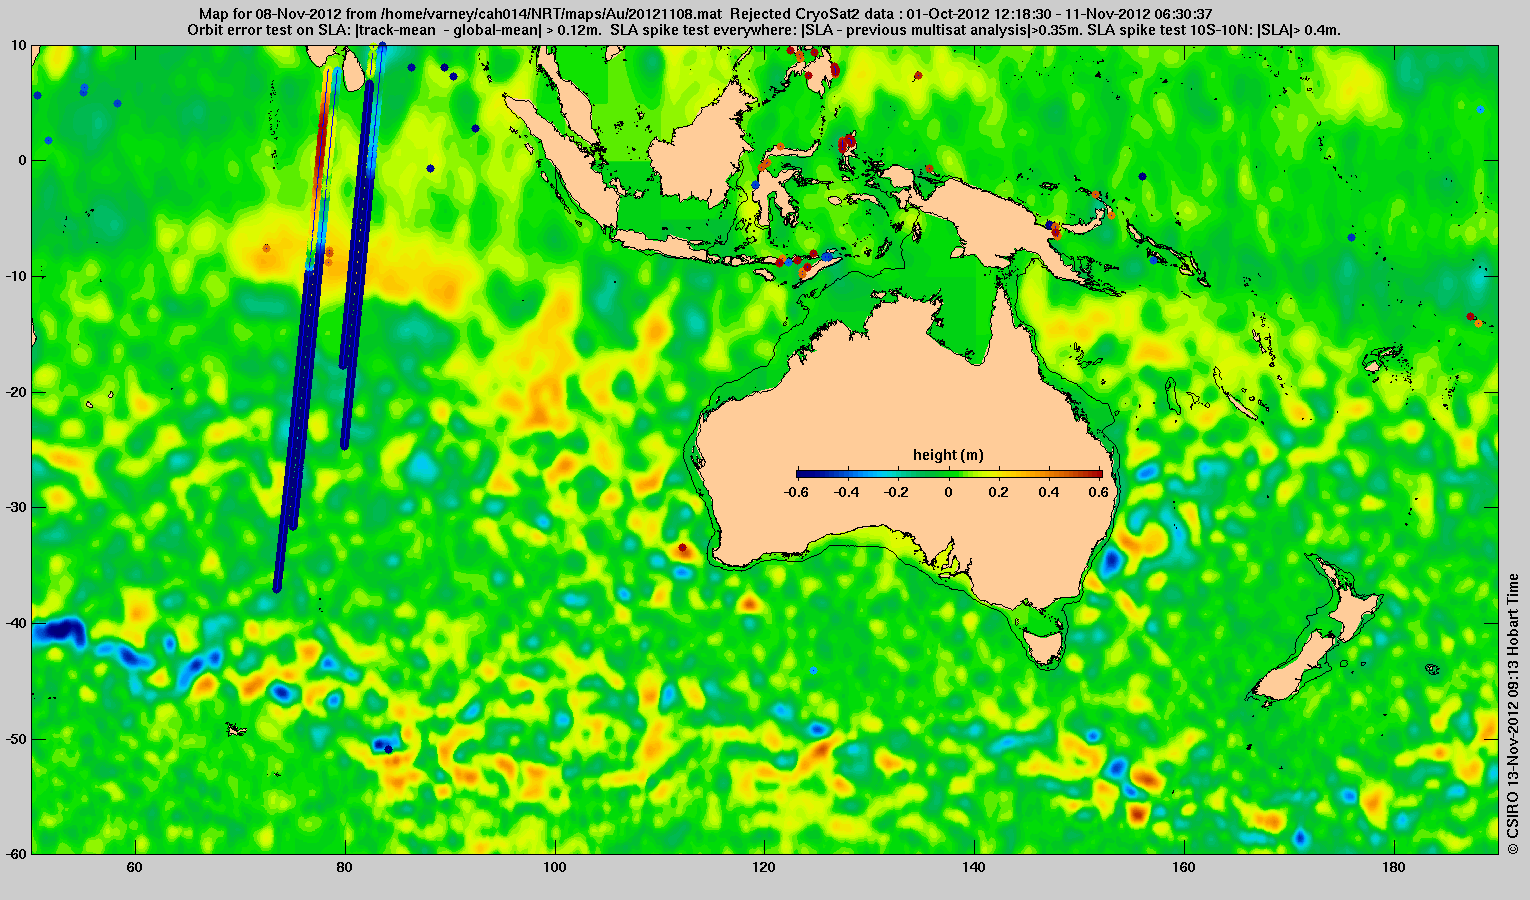The image size is (1530, 900).
Task: Click the -0.2 colorbar tick label
Action: pyautogui.click(x=898, y=492)
